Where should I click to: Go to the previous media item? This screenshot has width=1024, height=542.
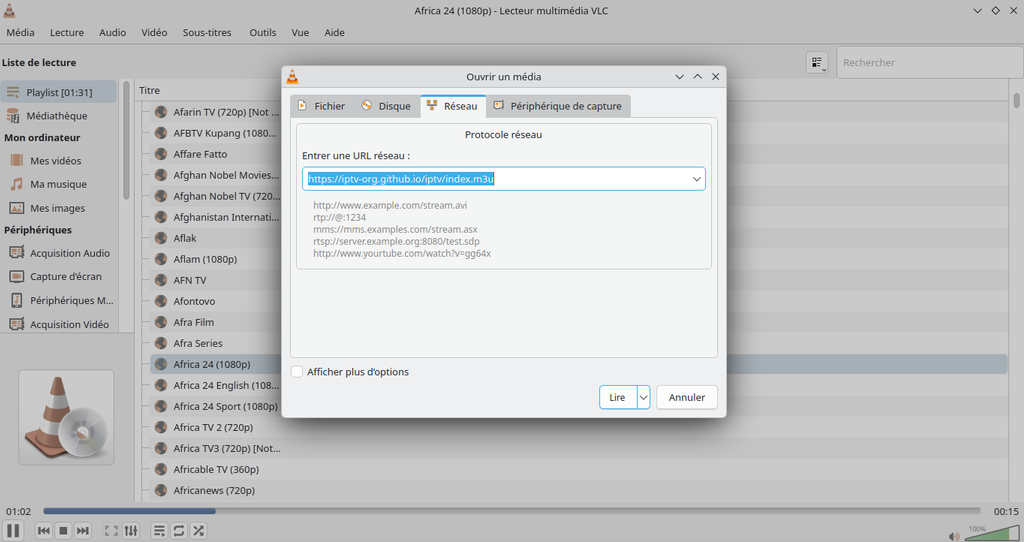pyautogui.click(x=44, y=531)
